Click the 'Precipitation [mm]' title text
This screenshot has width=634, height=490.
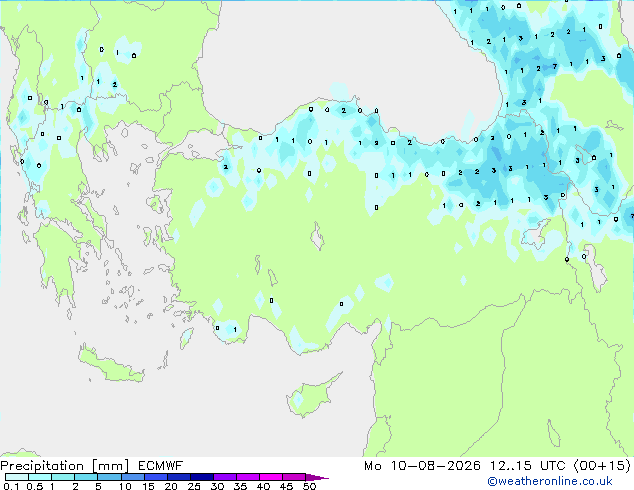coord(65,466)
